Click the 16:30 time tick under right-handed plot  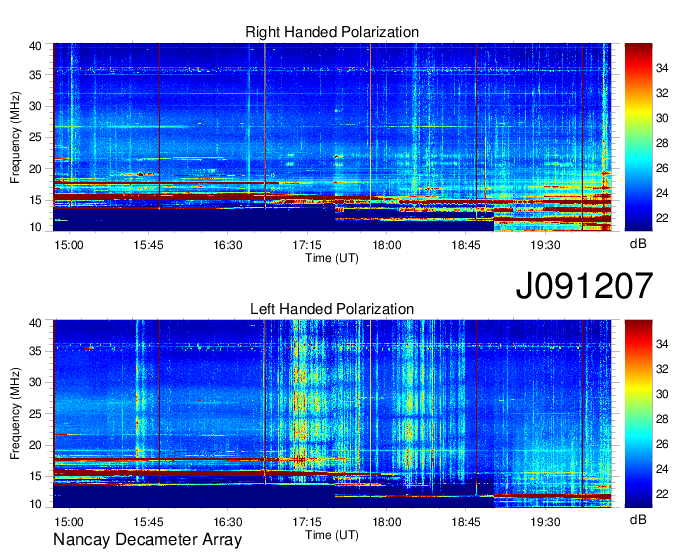click(x=228, y=245)
